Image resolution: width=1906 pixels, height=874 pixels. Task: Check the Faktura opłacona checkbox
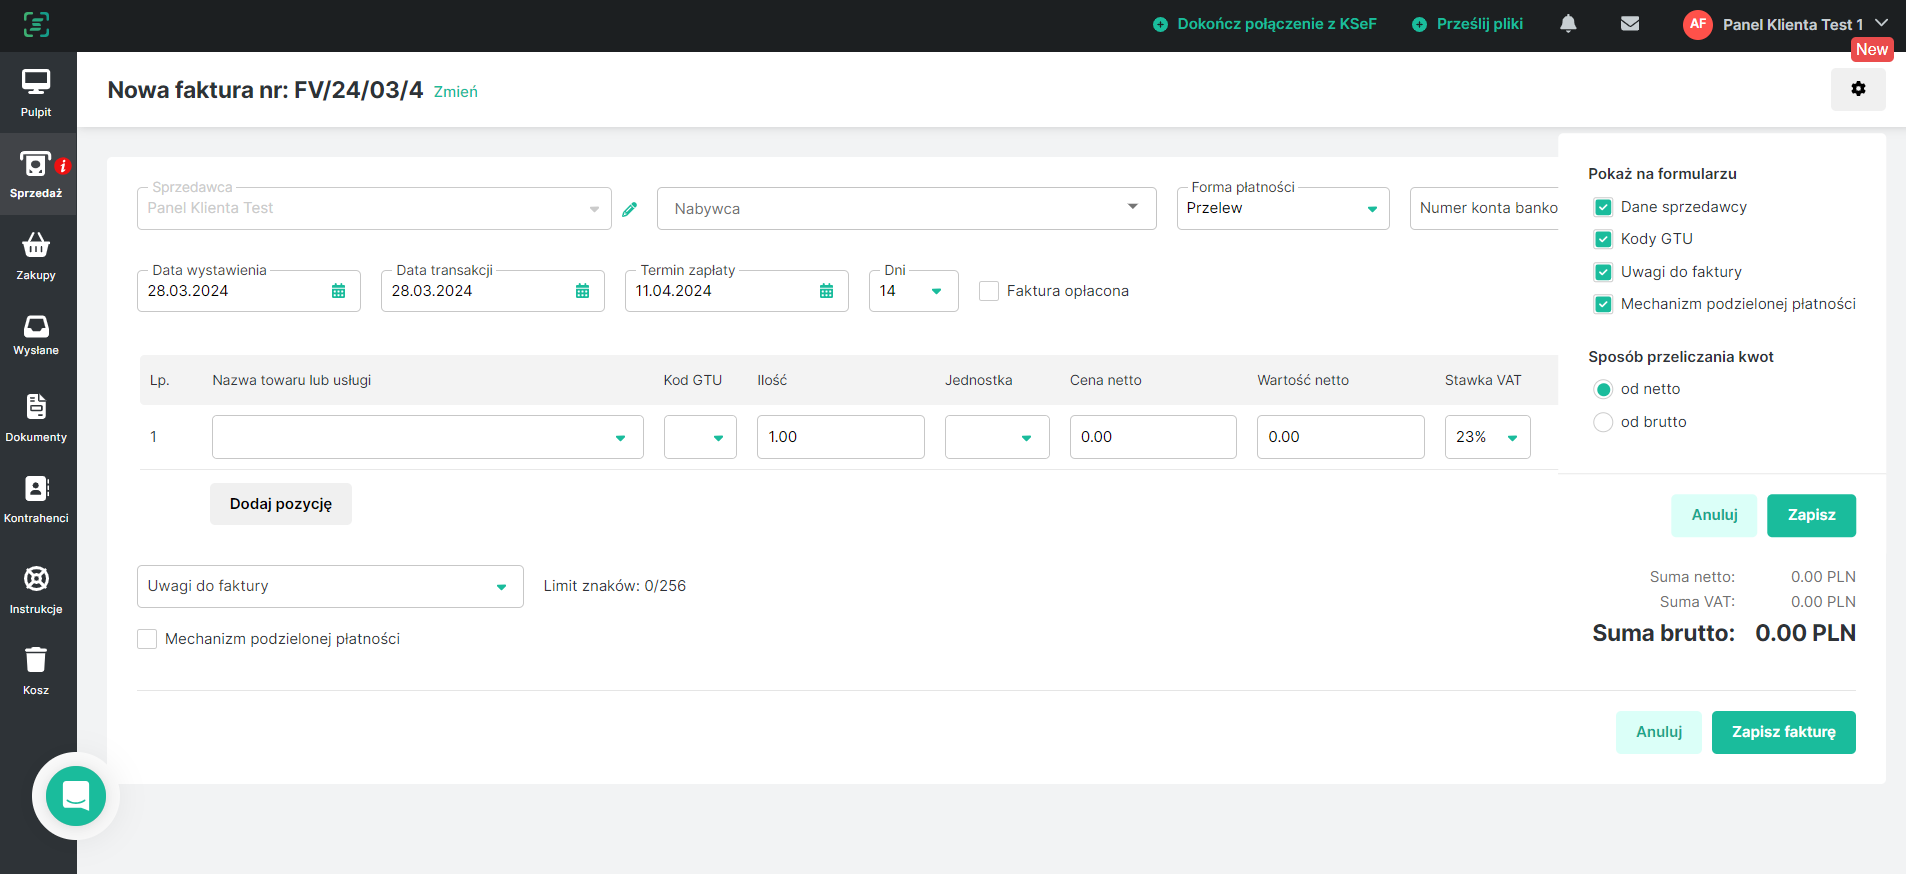989,291
